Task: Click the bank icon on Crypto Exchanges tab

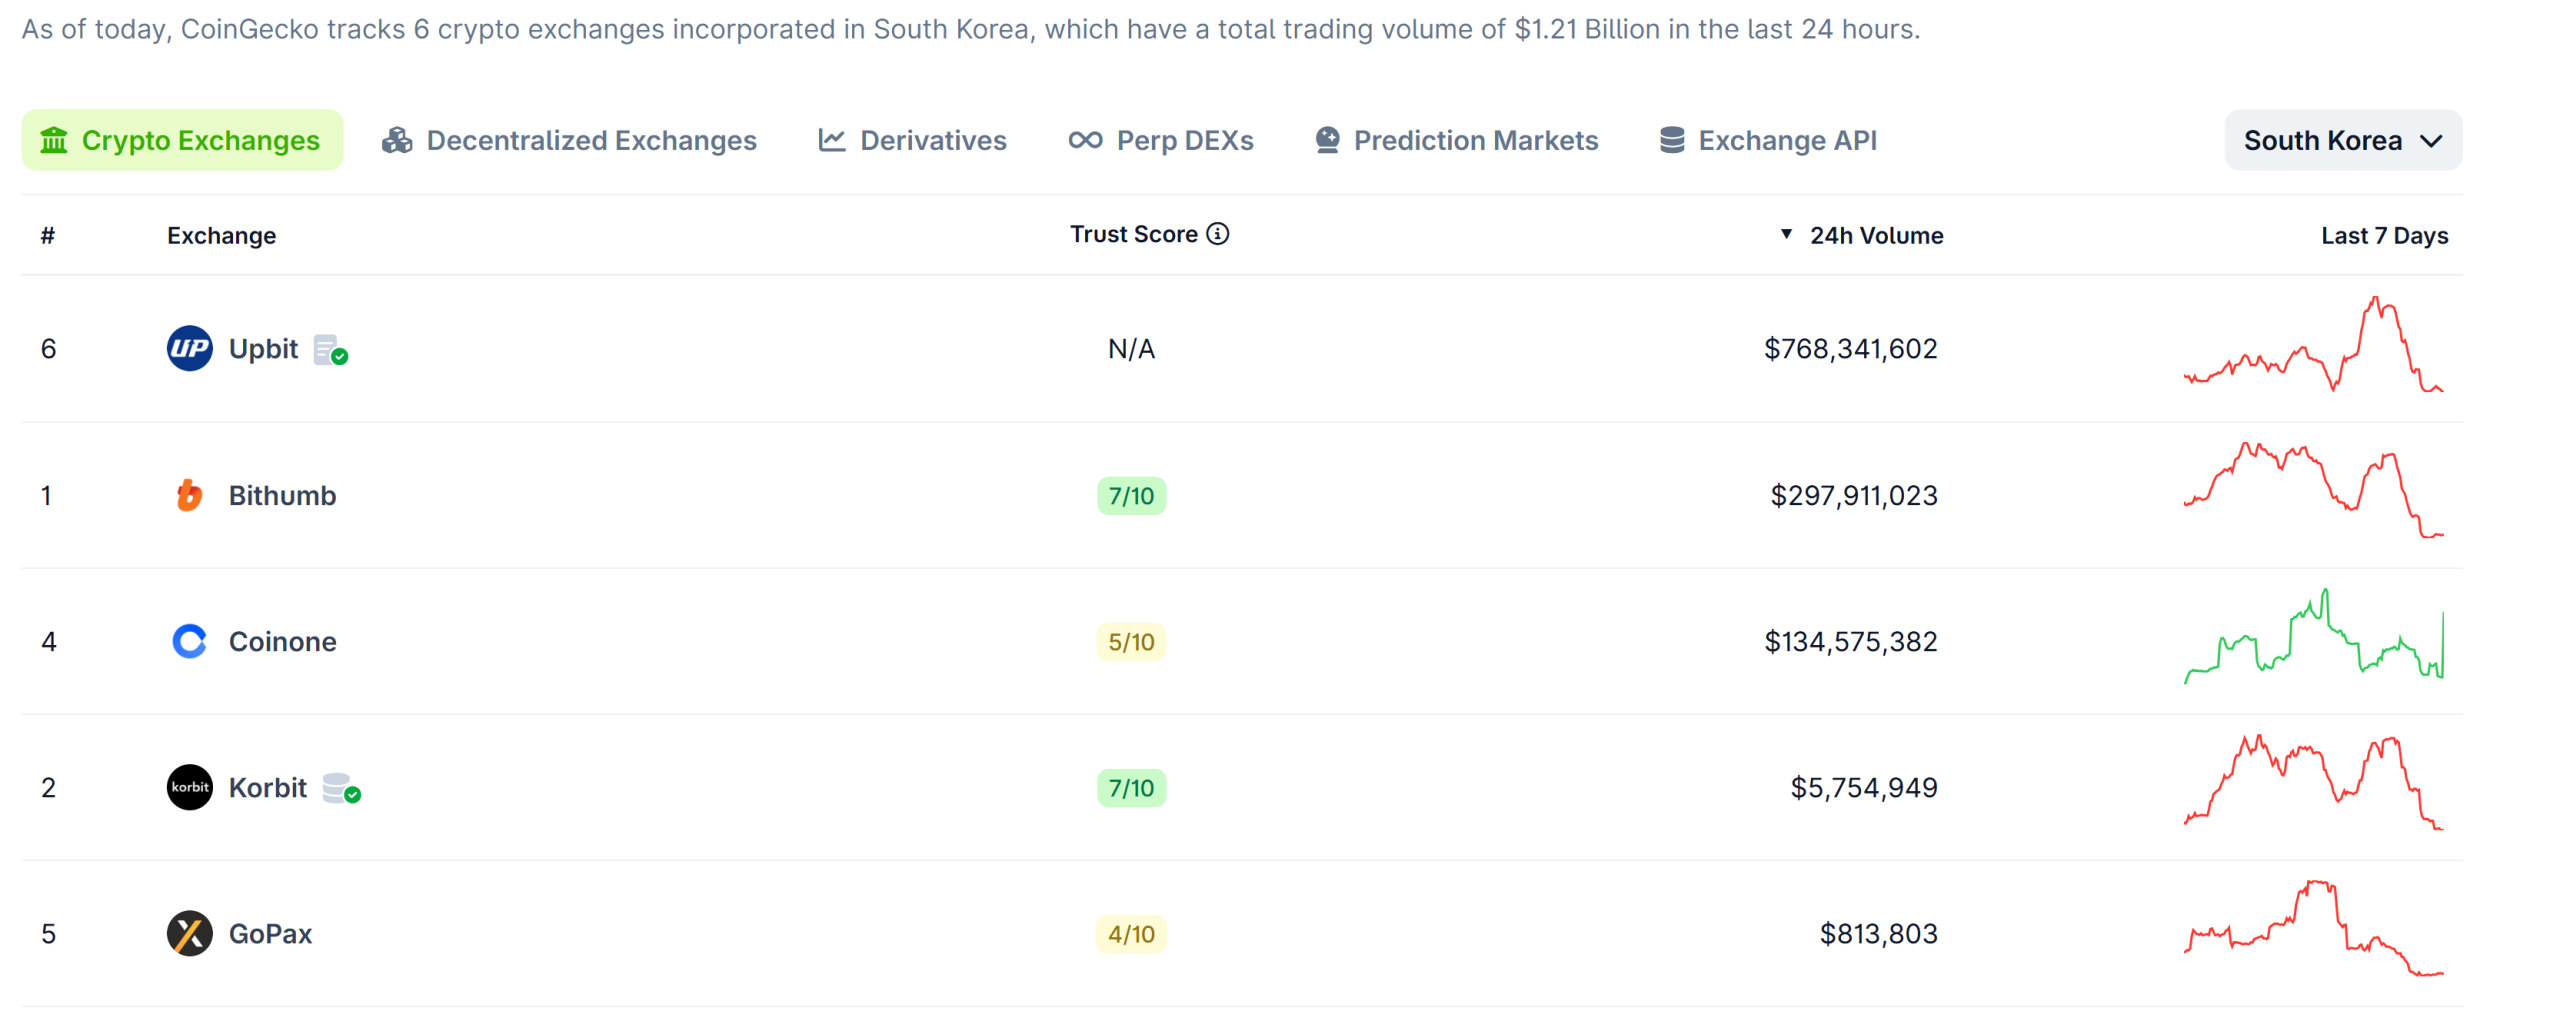Action: click(x=55, y=140)
